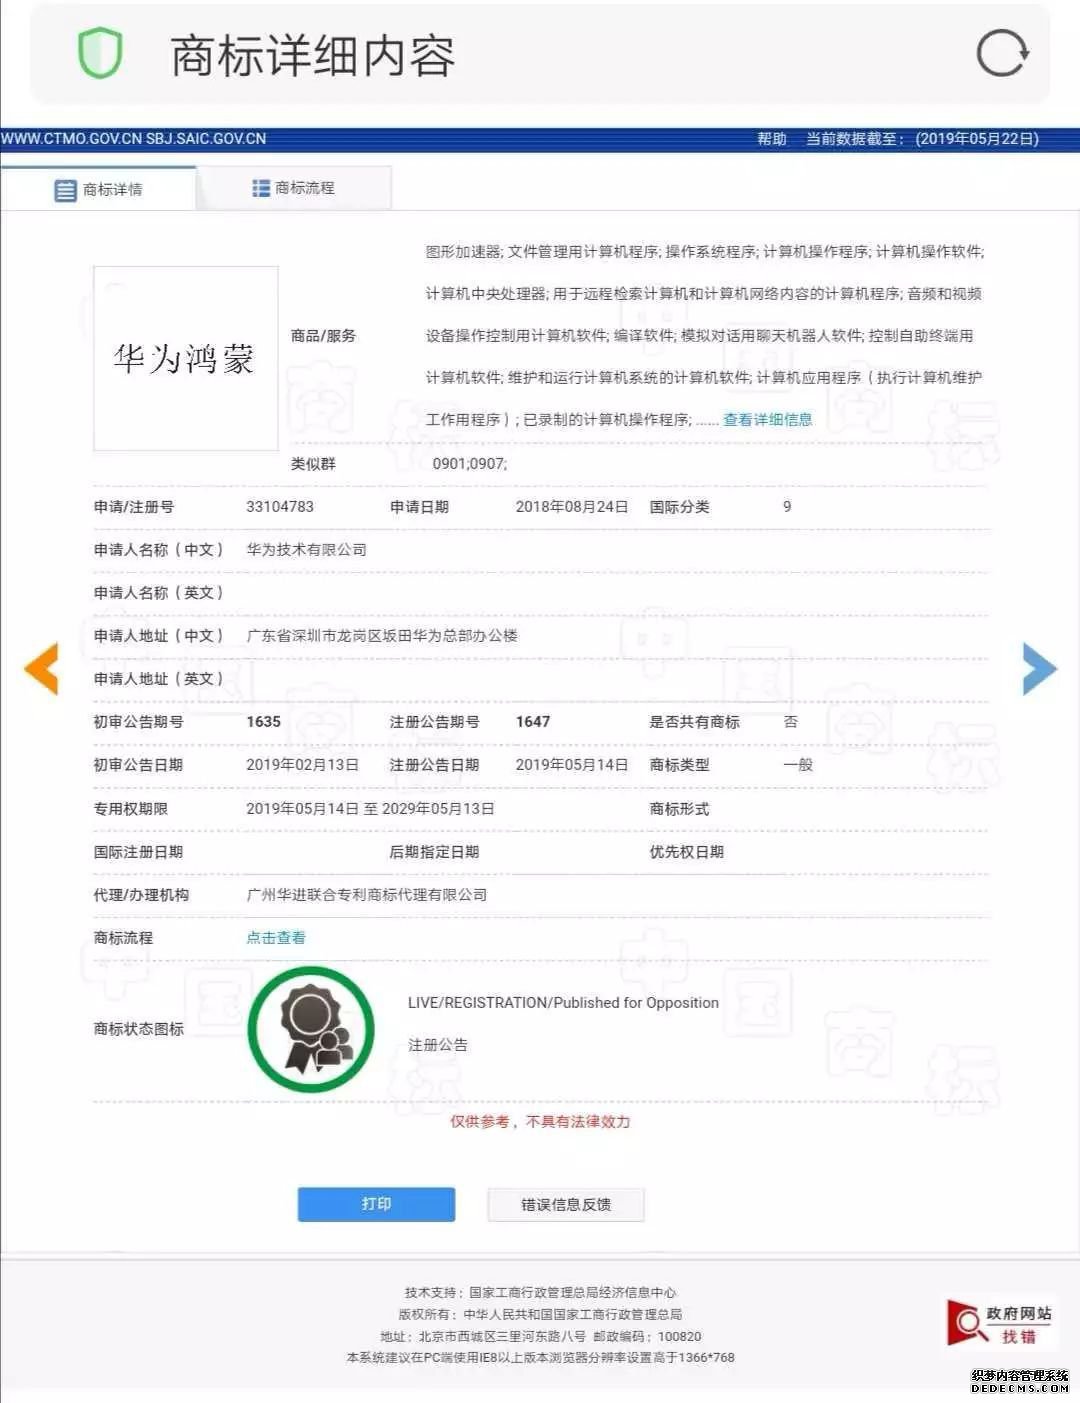The width and height of the screenshot is (1080, 1403).
Task: Click the 商标详细内容 page title
Action: [x=313, y=56]
